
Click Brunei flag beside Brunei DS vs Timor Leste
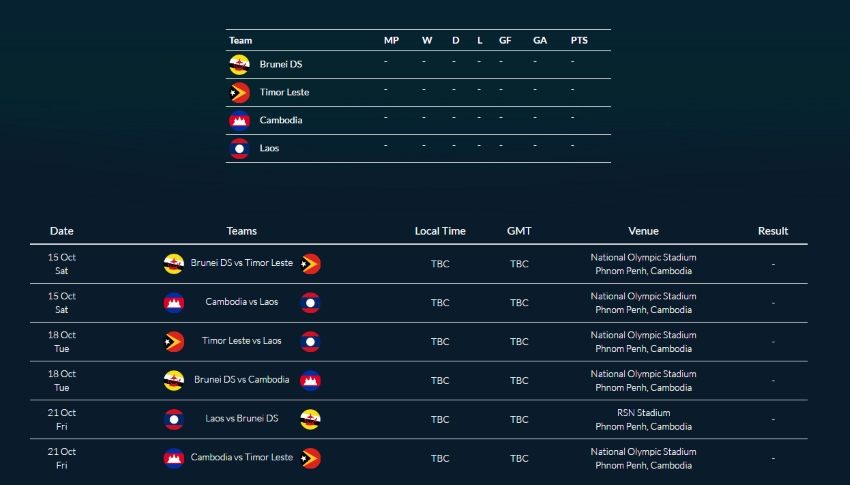[174, 264]
